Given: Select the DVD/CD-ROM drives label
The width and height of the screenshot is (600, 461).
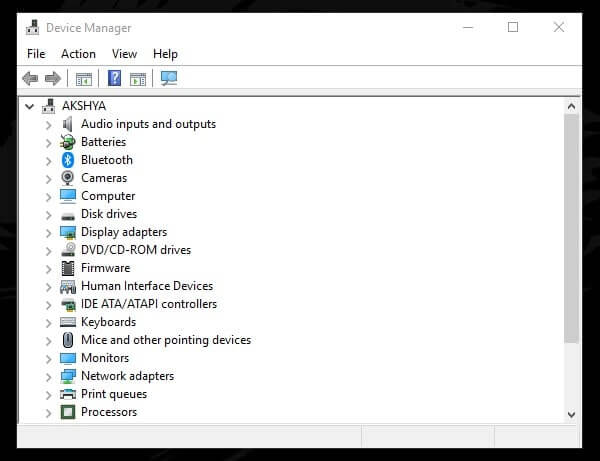Looking at the screenshot, I should coord(136,250).
